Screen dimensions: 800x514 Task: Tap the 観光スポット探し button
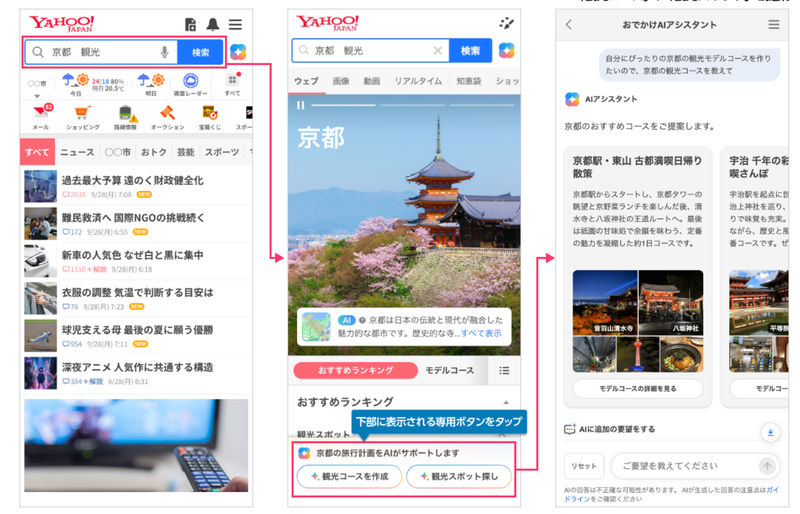pos(459,476)
